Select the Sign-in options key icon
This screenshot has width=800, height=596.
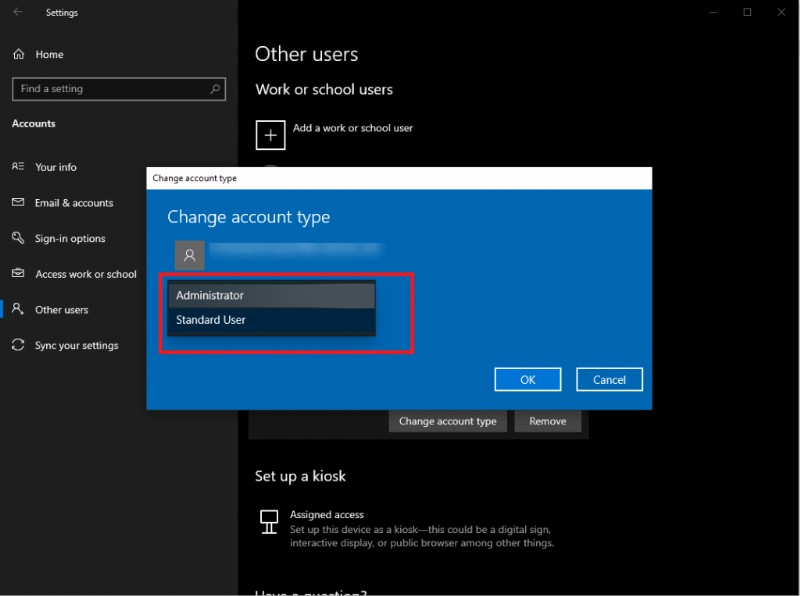17,238
